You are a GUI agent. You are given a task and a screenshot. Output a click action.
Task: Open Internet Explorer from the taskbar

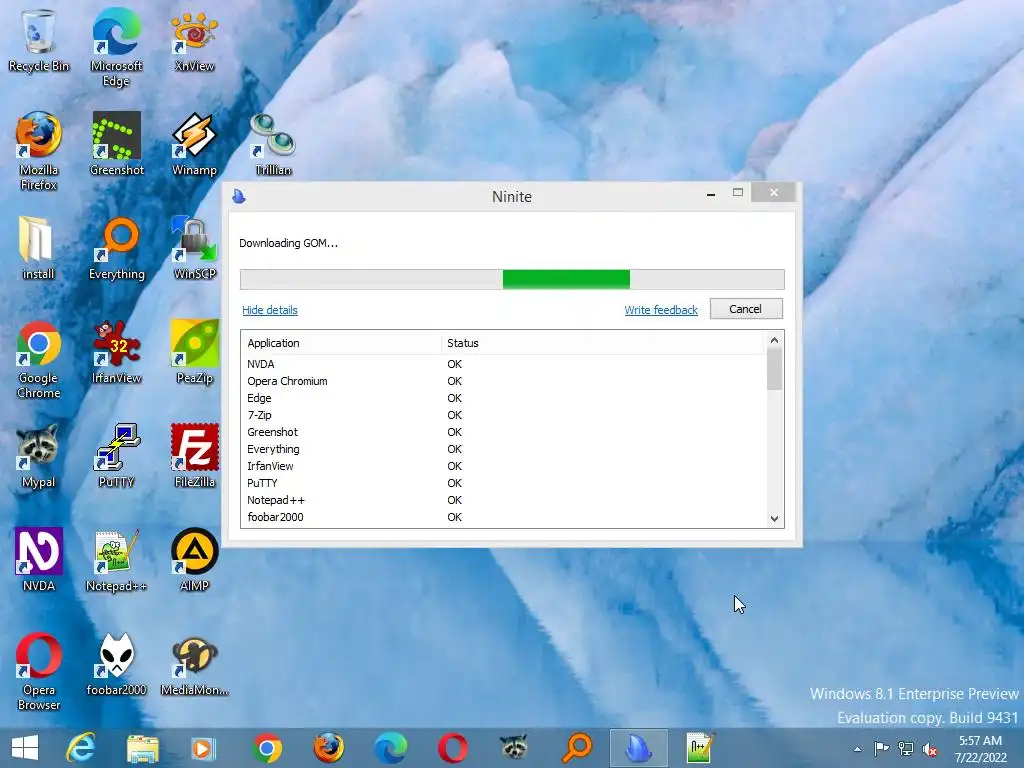(x=81, y=748)
